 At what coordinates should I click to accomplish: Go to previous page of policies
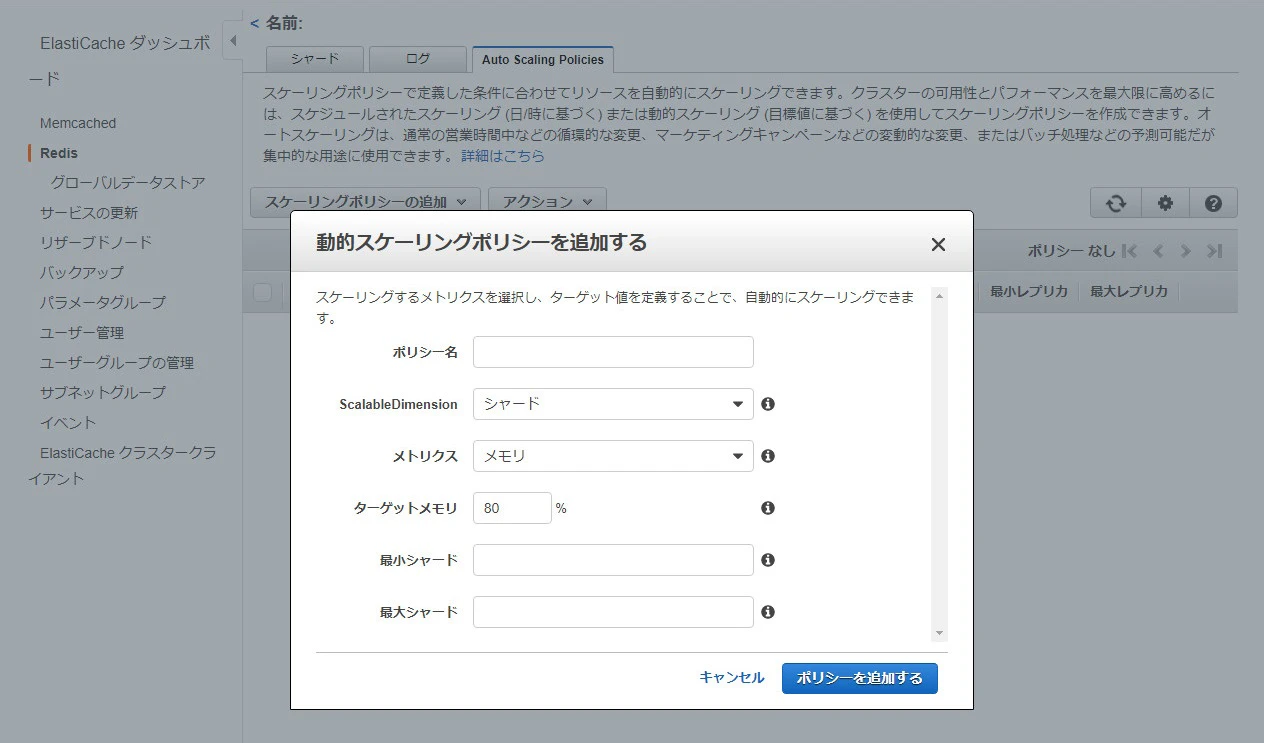[x=1158, y=251]
